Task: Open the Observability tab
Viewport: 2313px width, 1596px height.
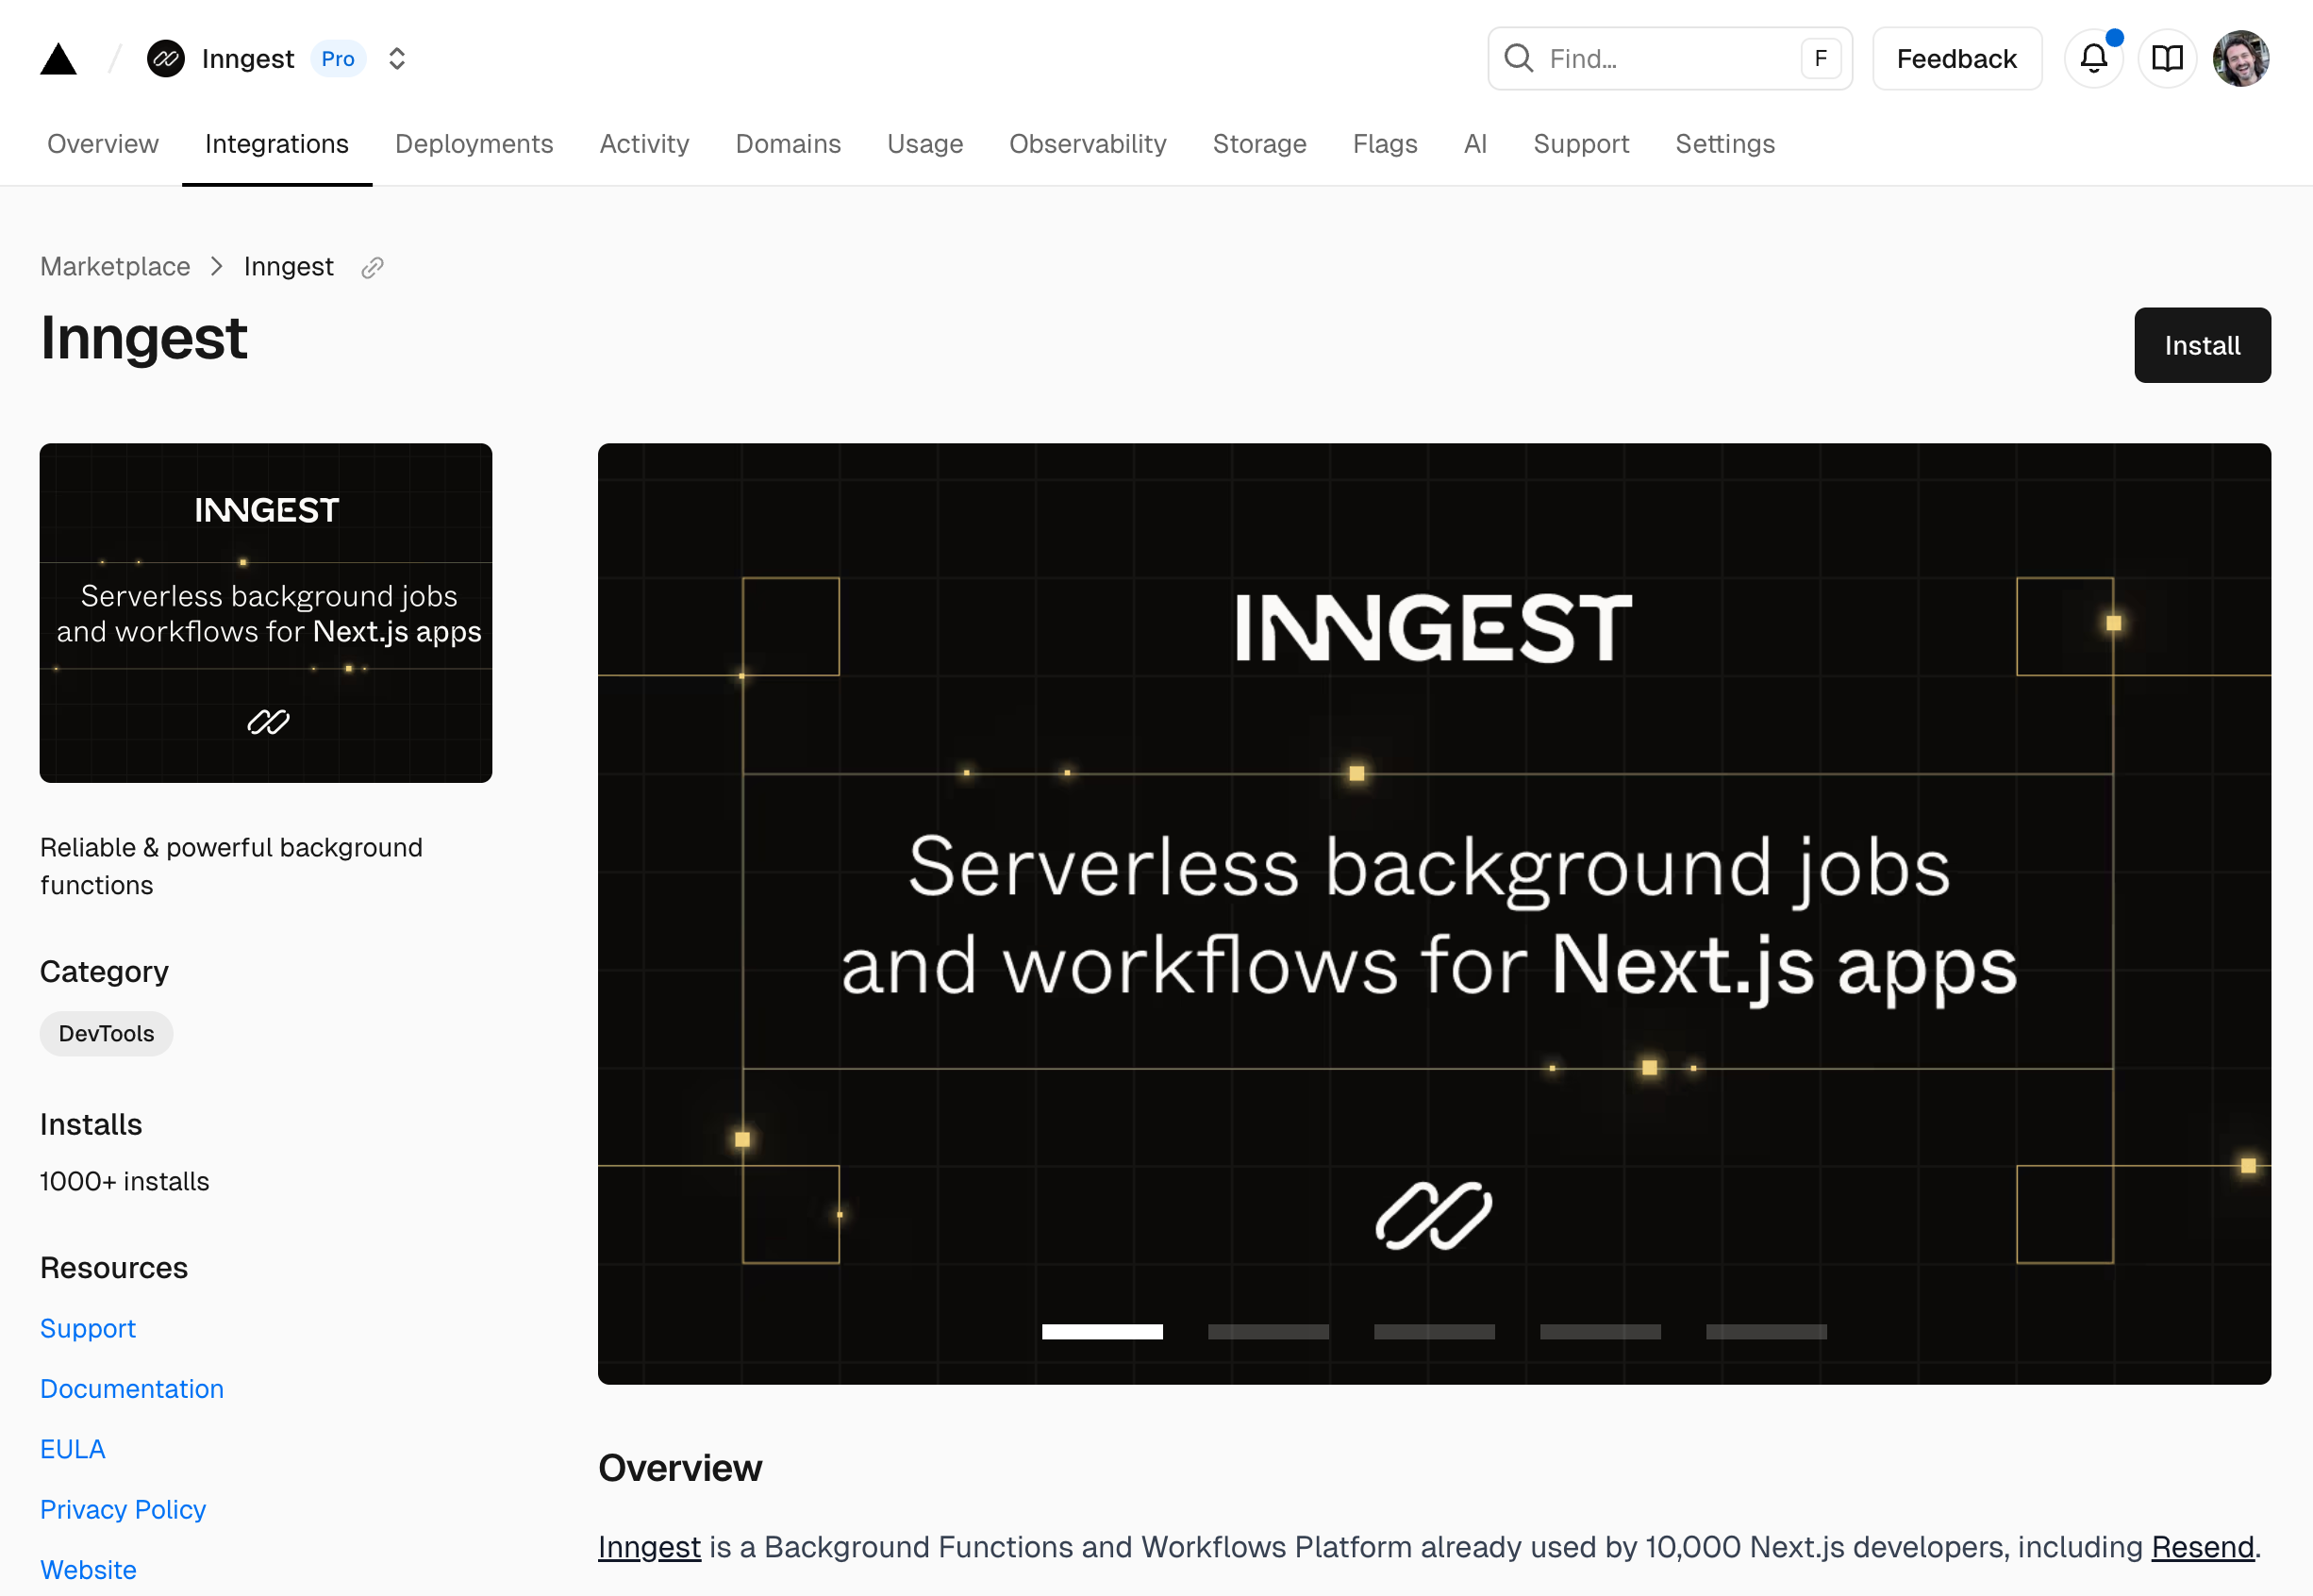Action: coord(1087,144)
